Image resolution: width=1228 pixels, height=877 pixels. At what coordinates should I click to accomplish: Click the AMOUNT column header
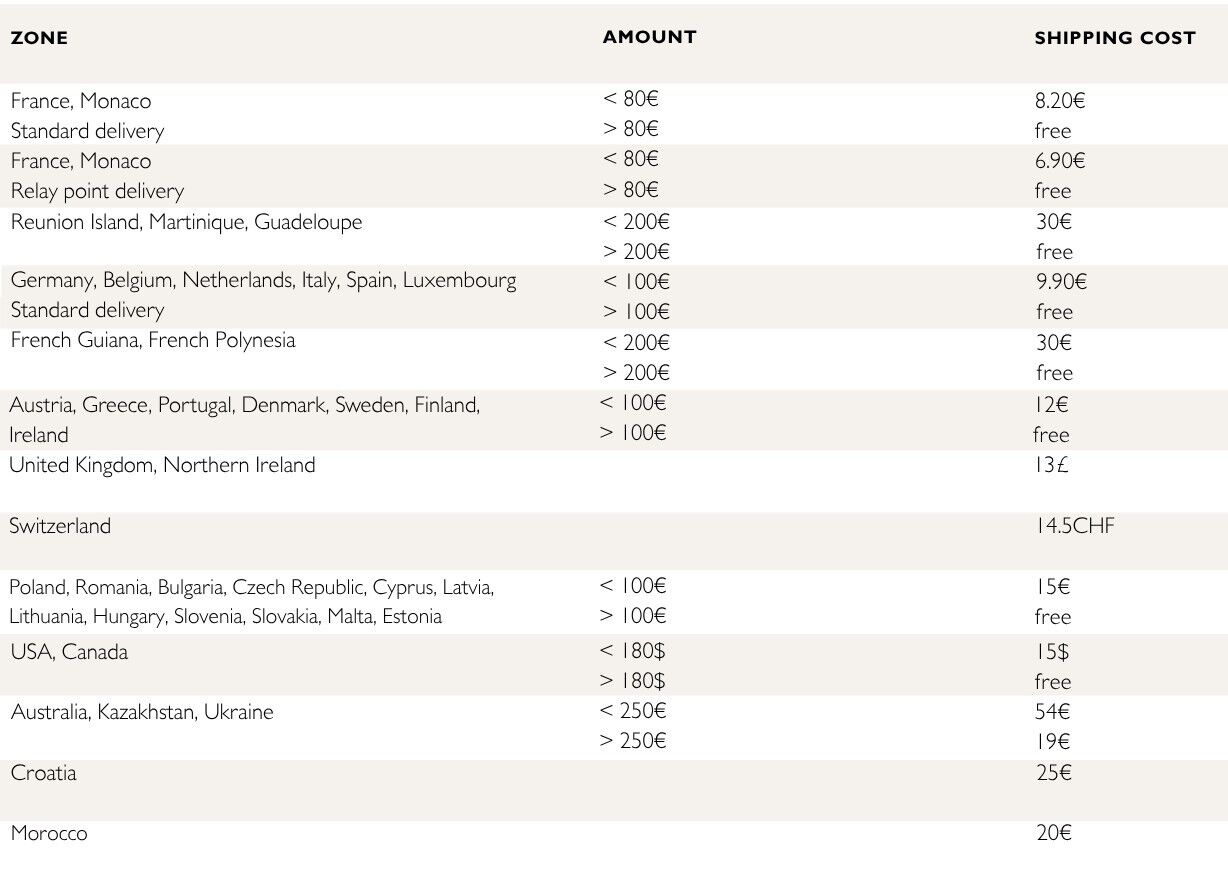pyautogui.click(x=649, y=37)
